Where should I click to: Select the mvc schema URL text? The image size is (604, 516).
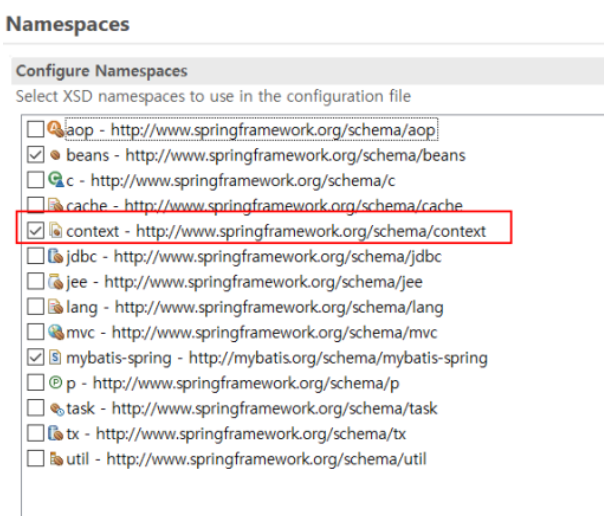tap(274, 332)
